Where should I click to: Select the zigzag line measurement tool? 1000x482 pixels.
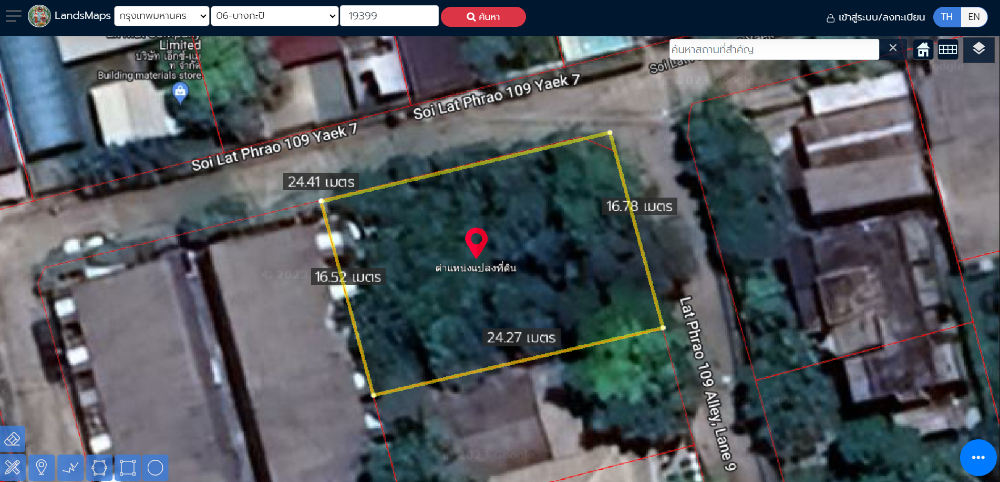tap(70, 467)
